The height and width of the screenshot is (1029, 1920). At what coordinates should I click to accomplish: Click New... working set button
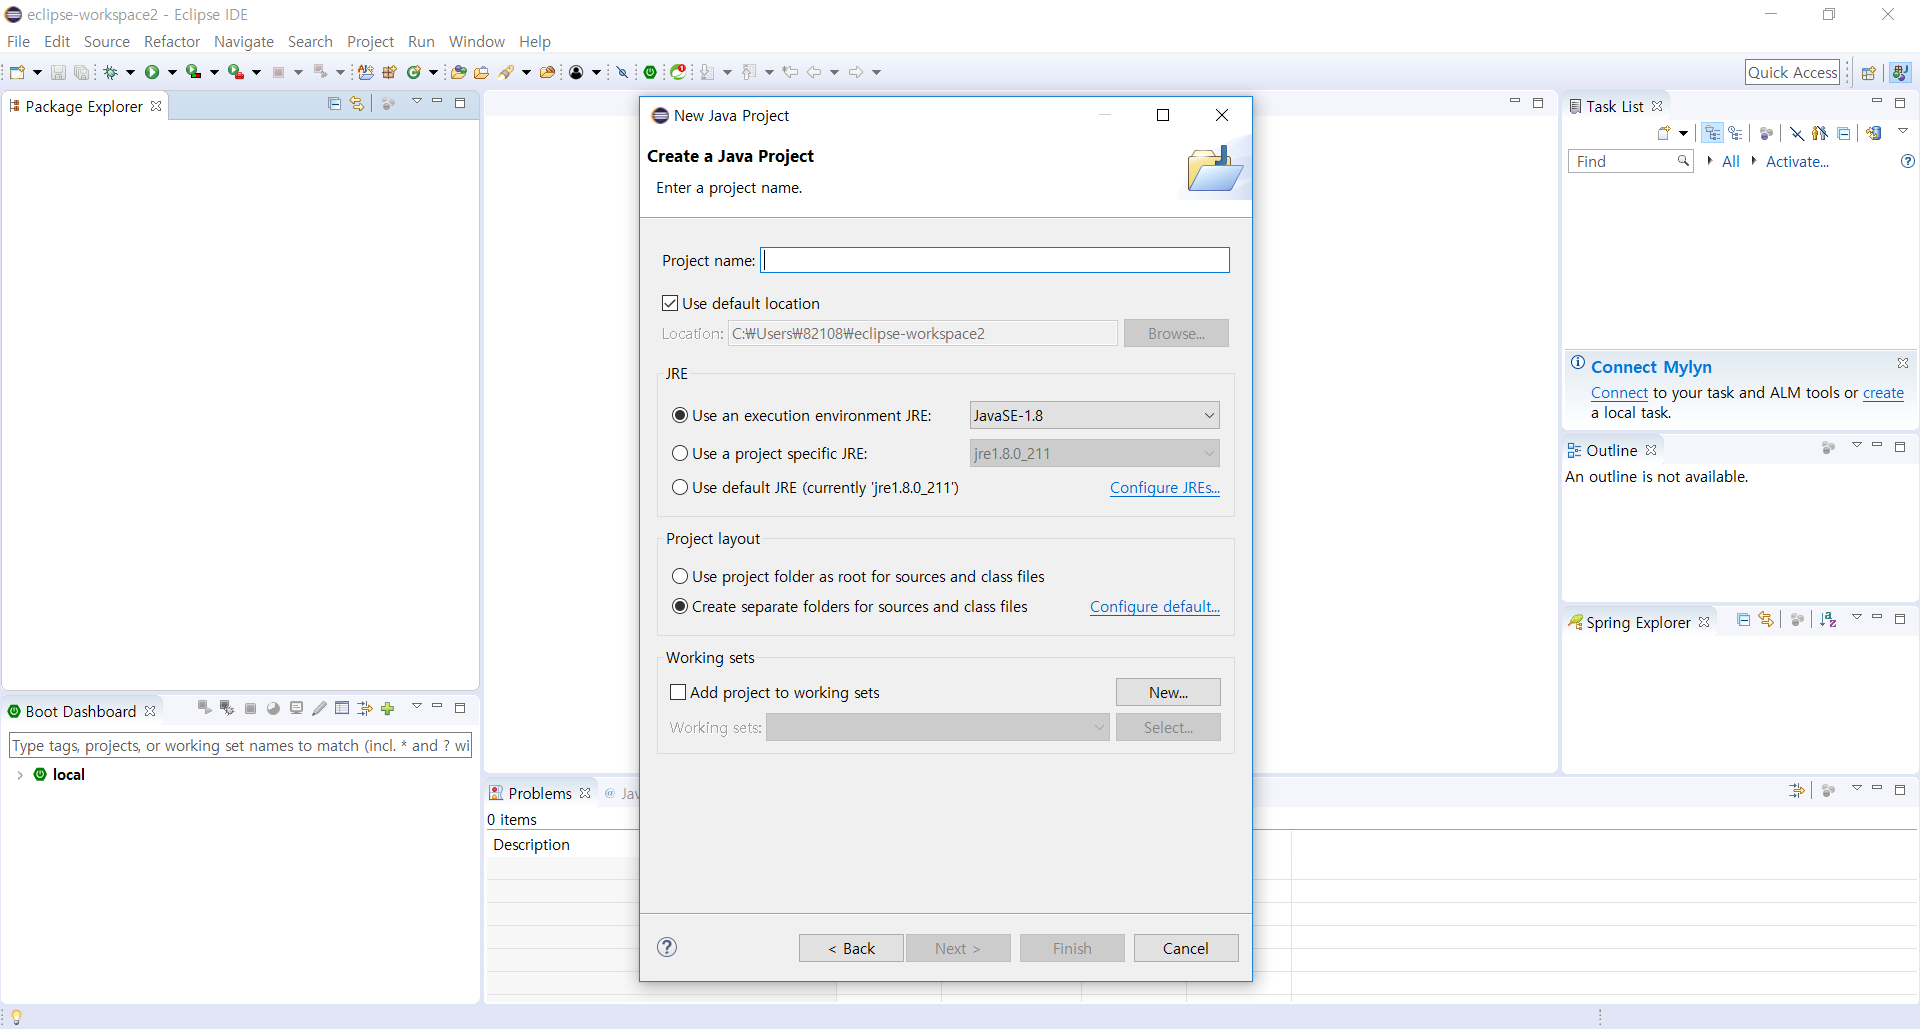tap(1168, 692)
